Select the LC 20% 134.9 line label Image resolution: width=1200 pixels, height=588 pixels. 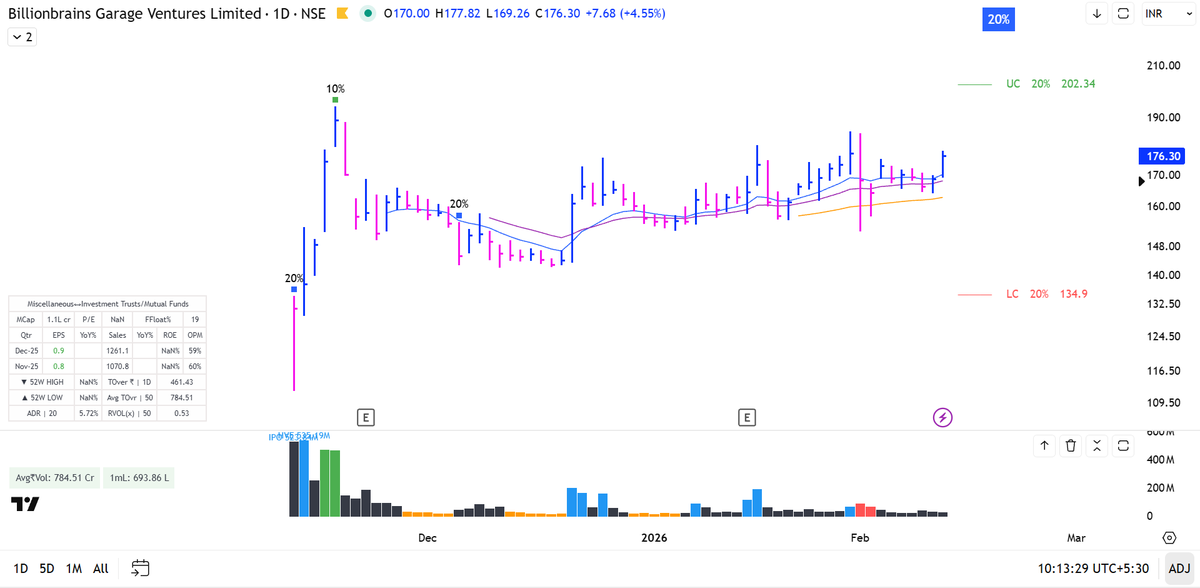pyautogui.click(x=1047, y=294)
